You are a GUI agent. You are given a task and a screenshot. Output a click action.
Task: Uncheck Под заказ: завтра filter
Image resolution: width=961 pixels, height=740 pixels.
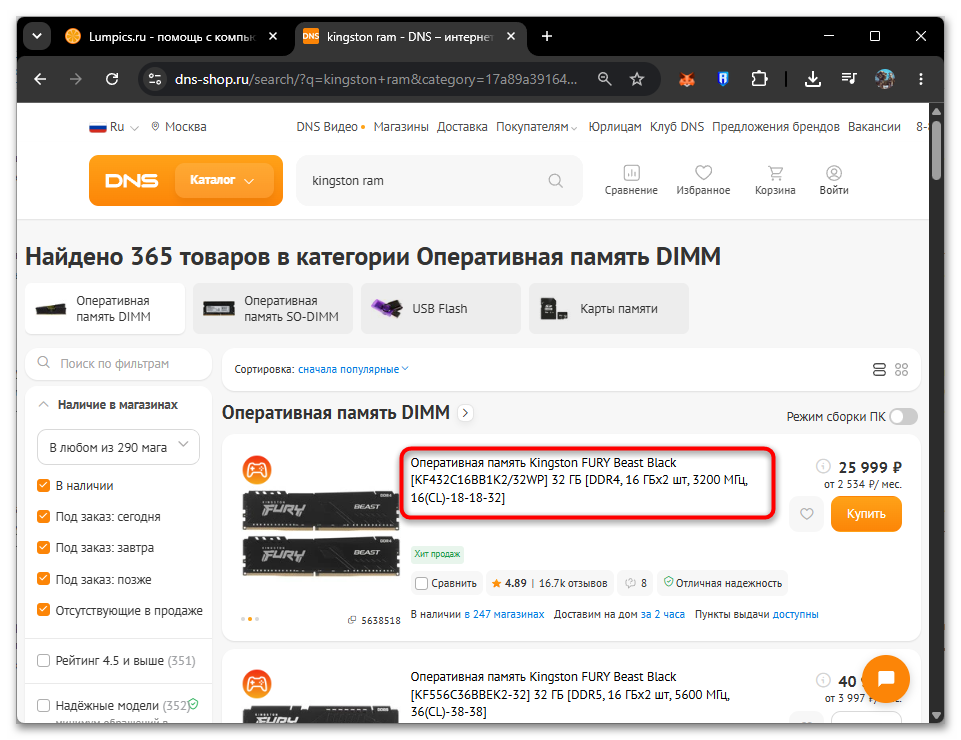44,547
